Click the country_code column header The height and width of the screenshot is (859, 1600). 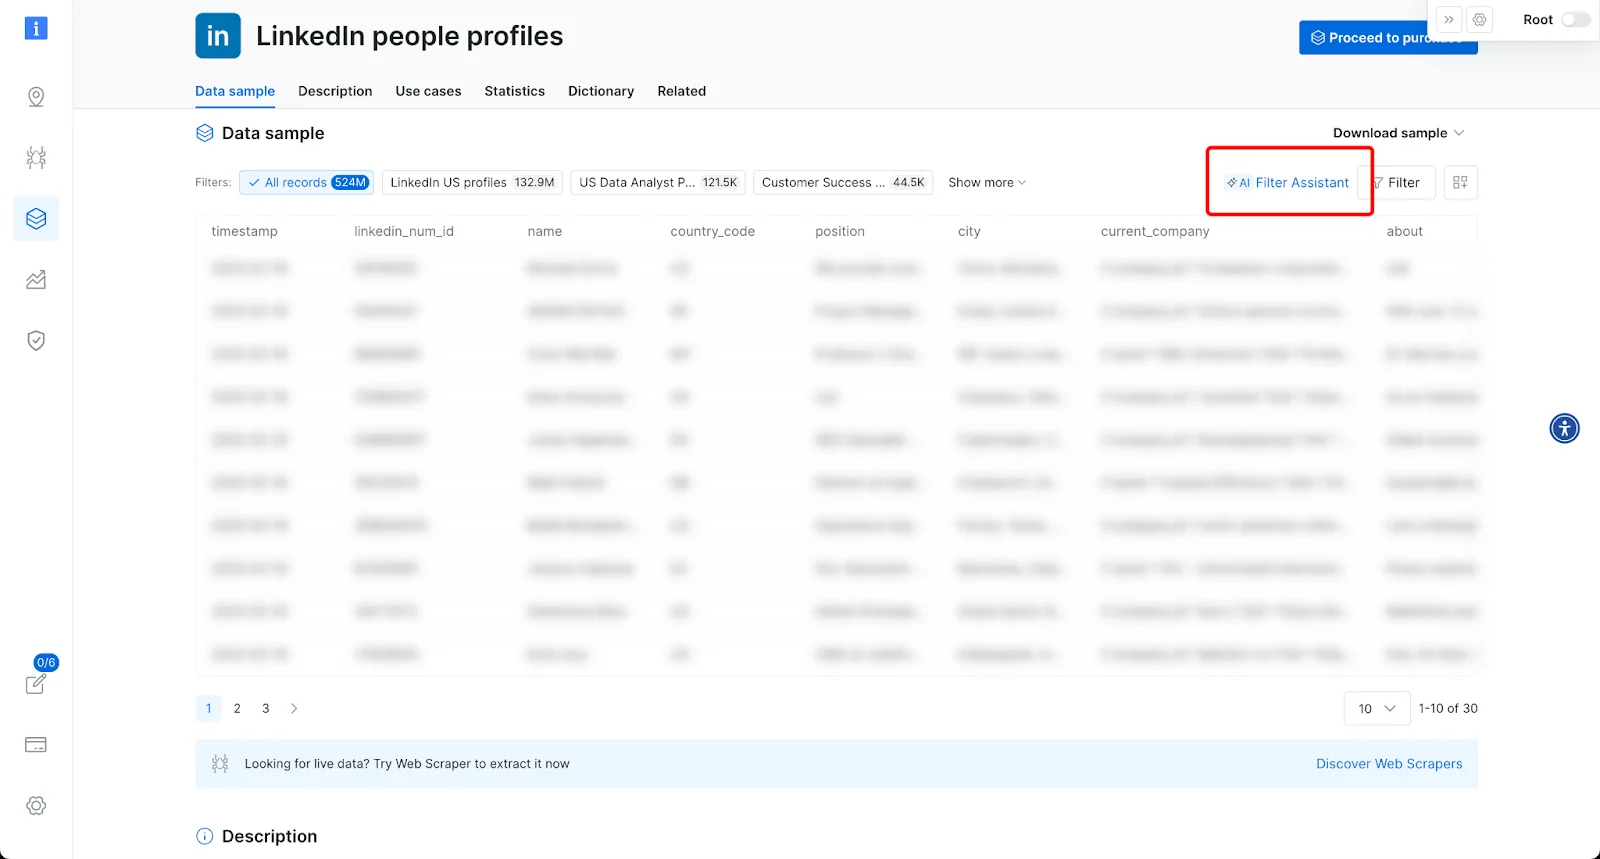pyautogui.click(x=713, y=231)
